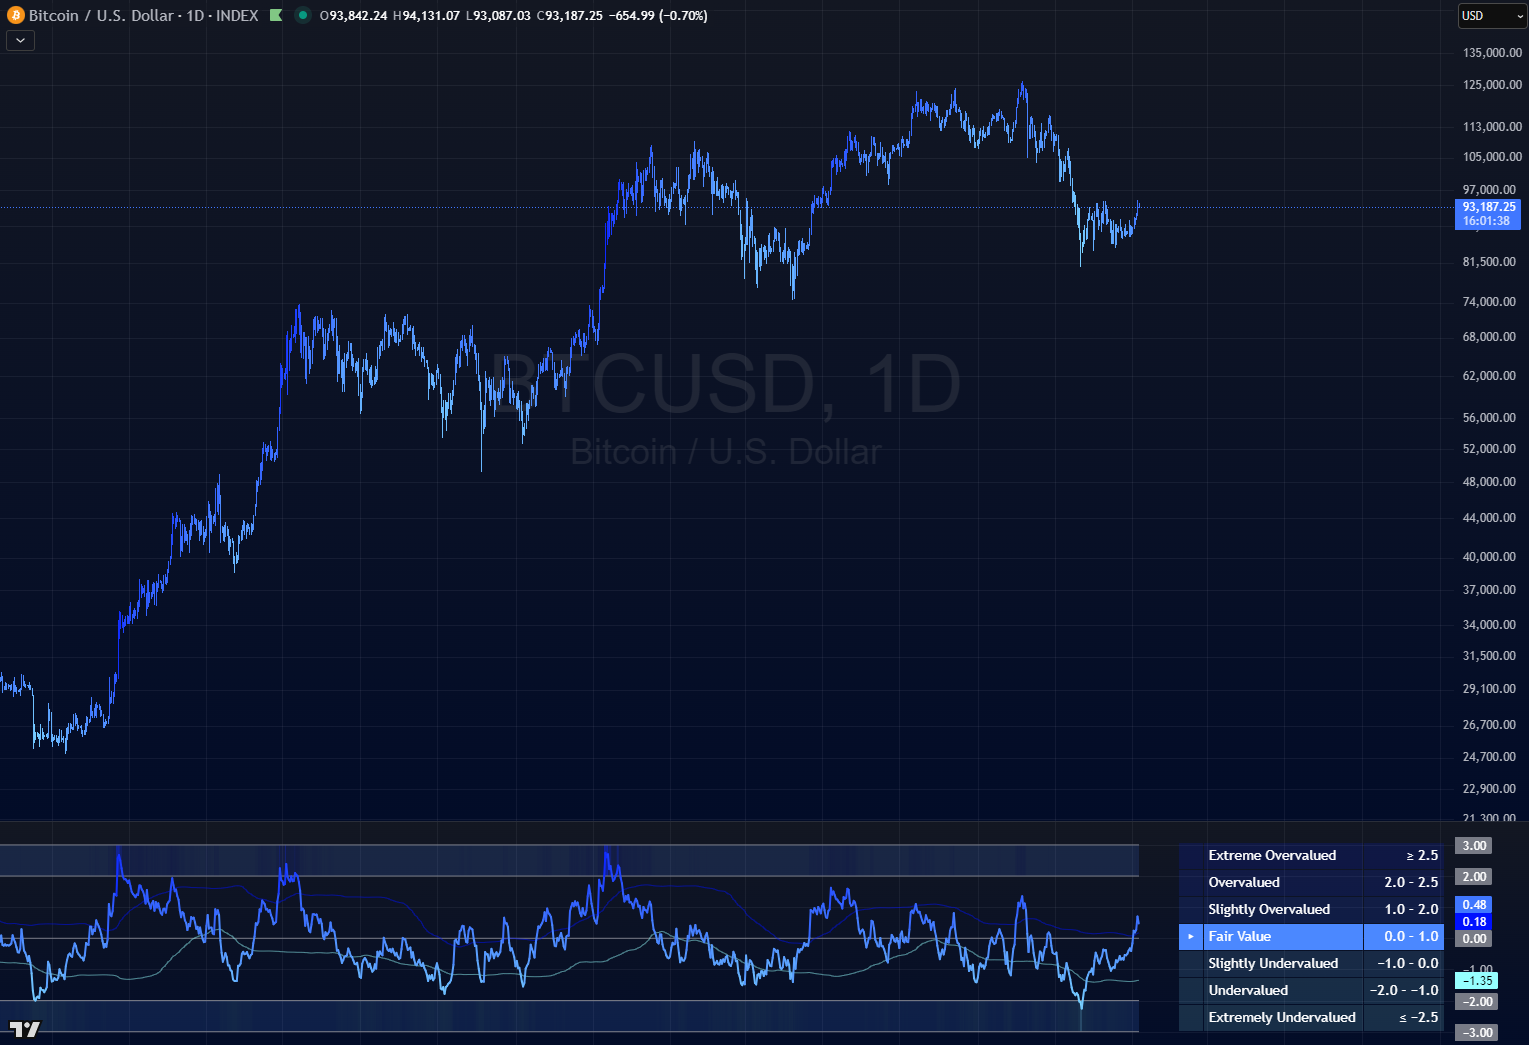Click the light blue 0.48 indicator label

pyautogui.click(x=1474, y=905)
